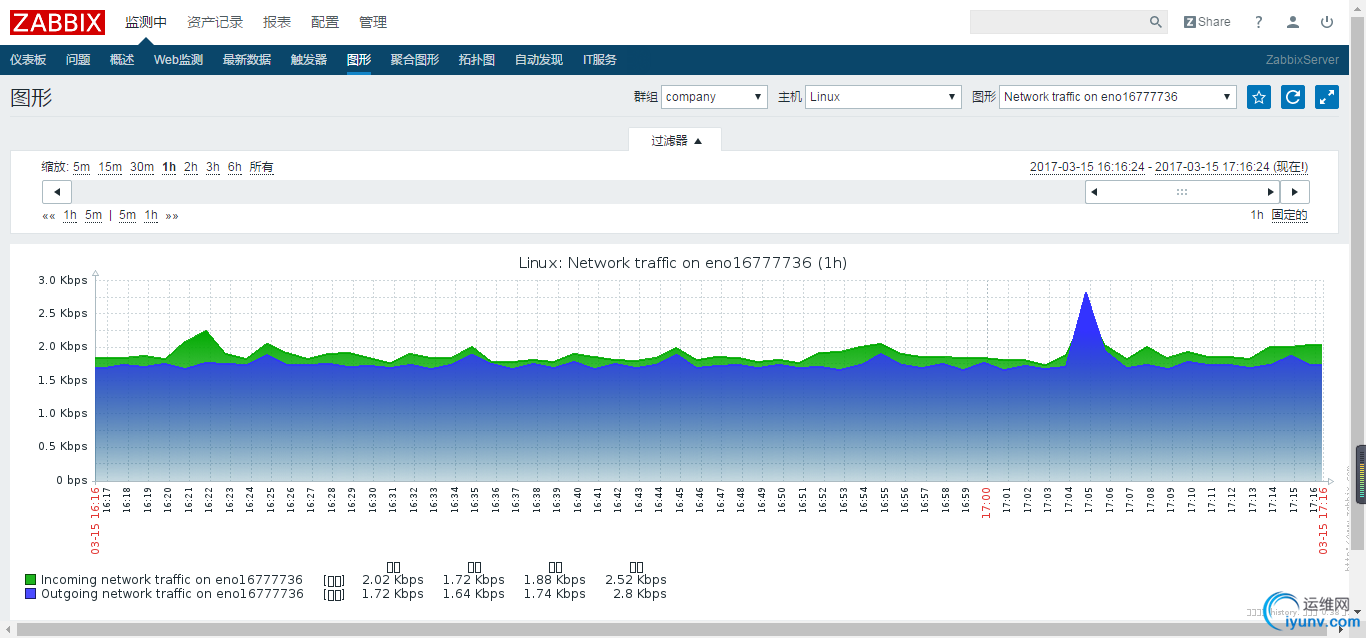Set zoom to 3h
The image size is (1366, 638).
pyautogui.click(x=213, y=167)
